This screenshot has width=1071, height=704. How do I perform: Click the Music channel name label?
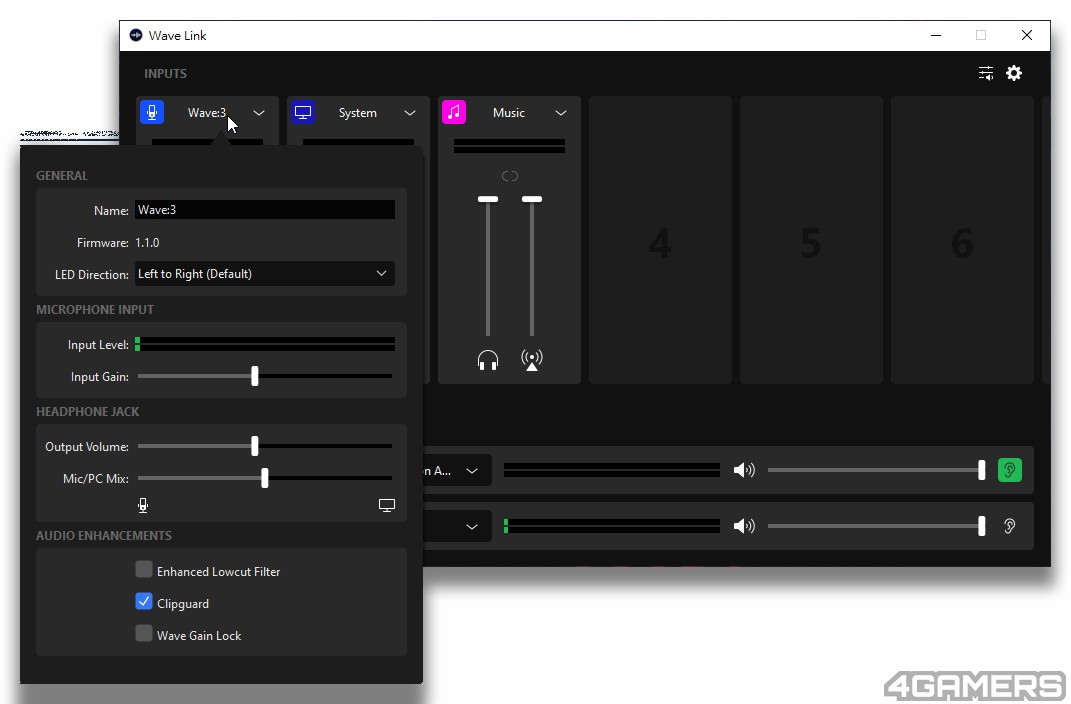(x=509, y=113)
